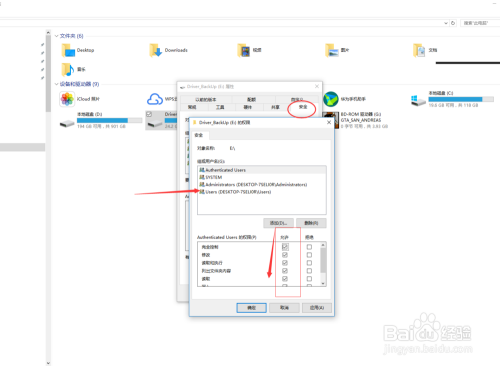
Task: Select the Authenticated Users row text
Action: (225, 170)
